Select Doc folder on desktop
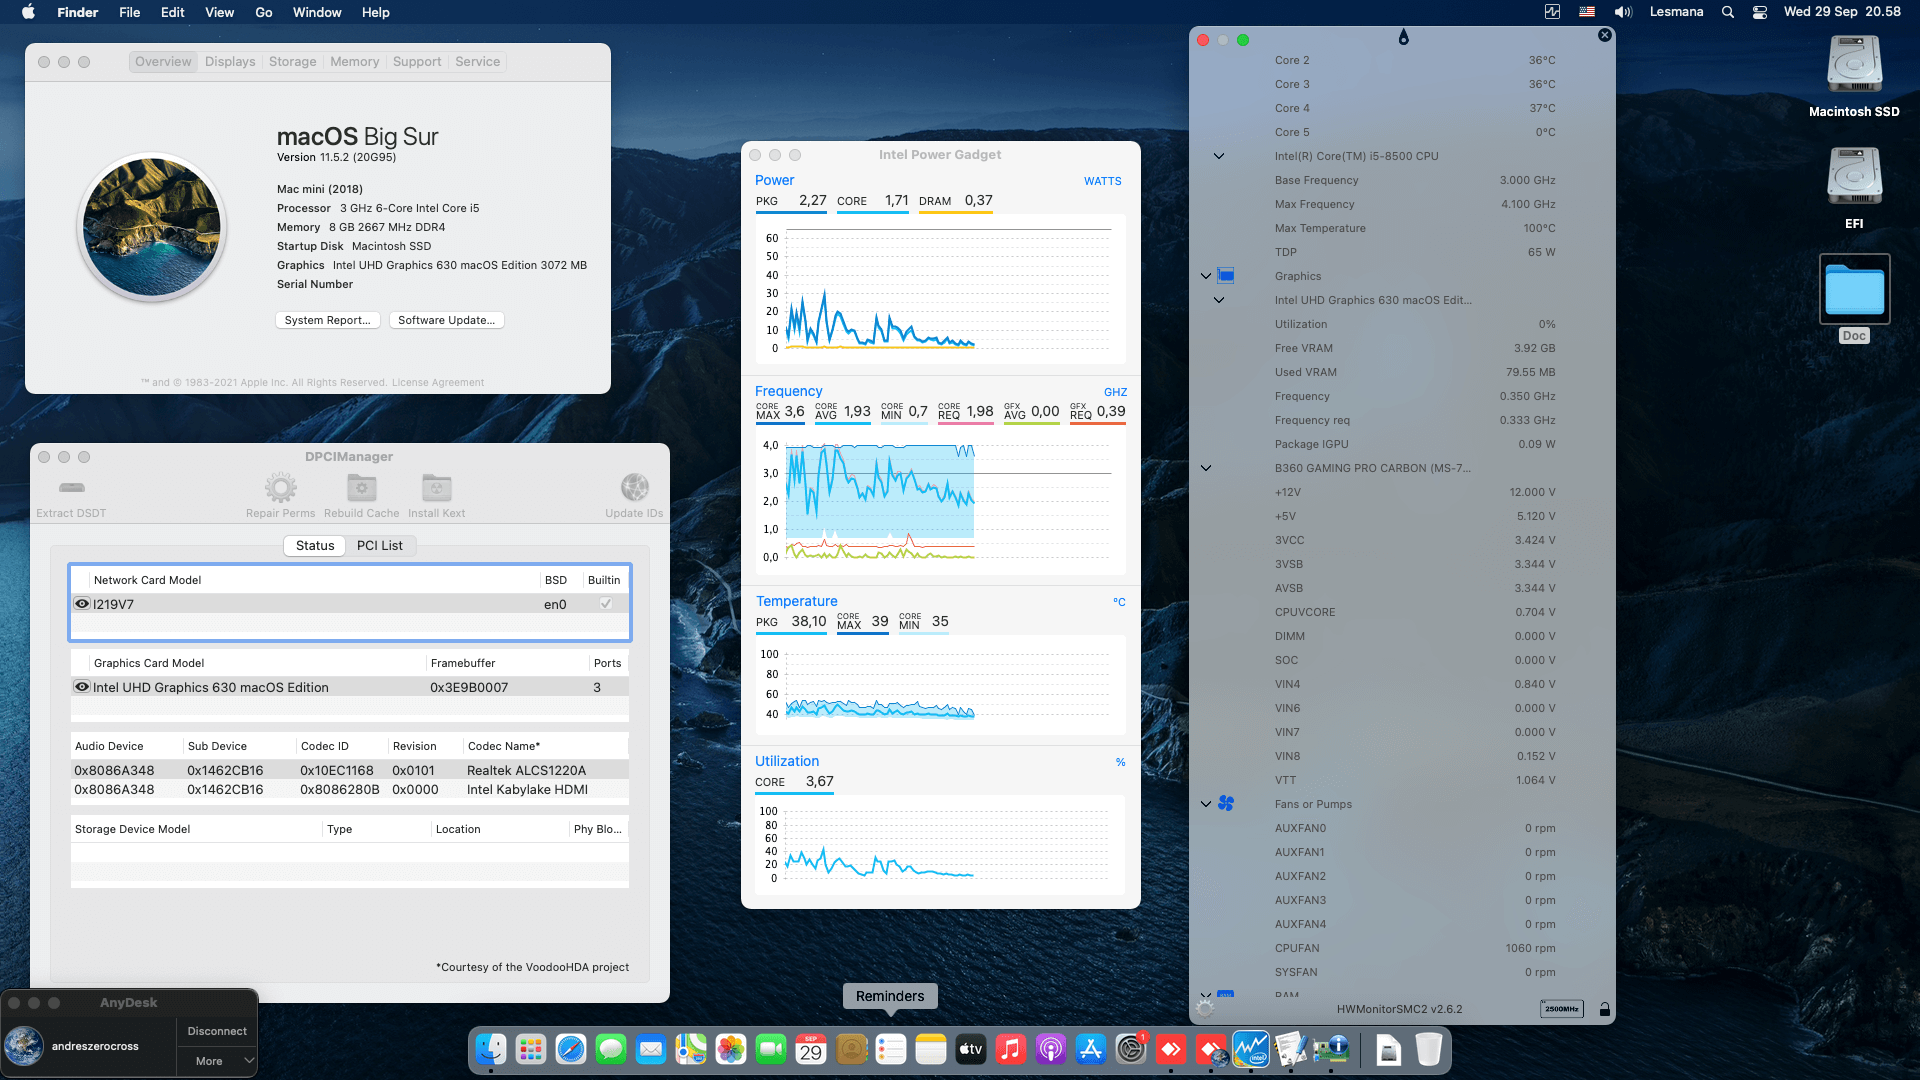The image size is (1920, 1080). click(1854, 288)
